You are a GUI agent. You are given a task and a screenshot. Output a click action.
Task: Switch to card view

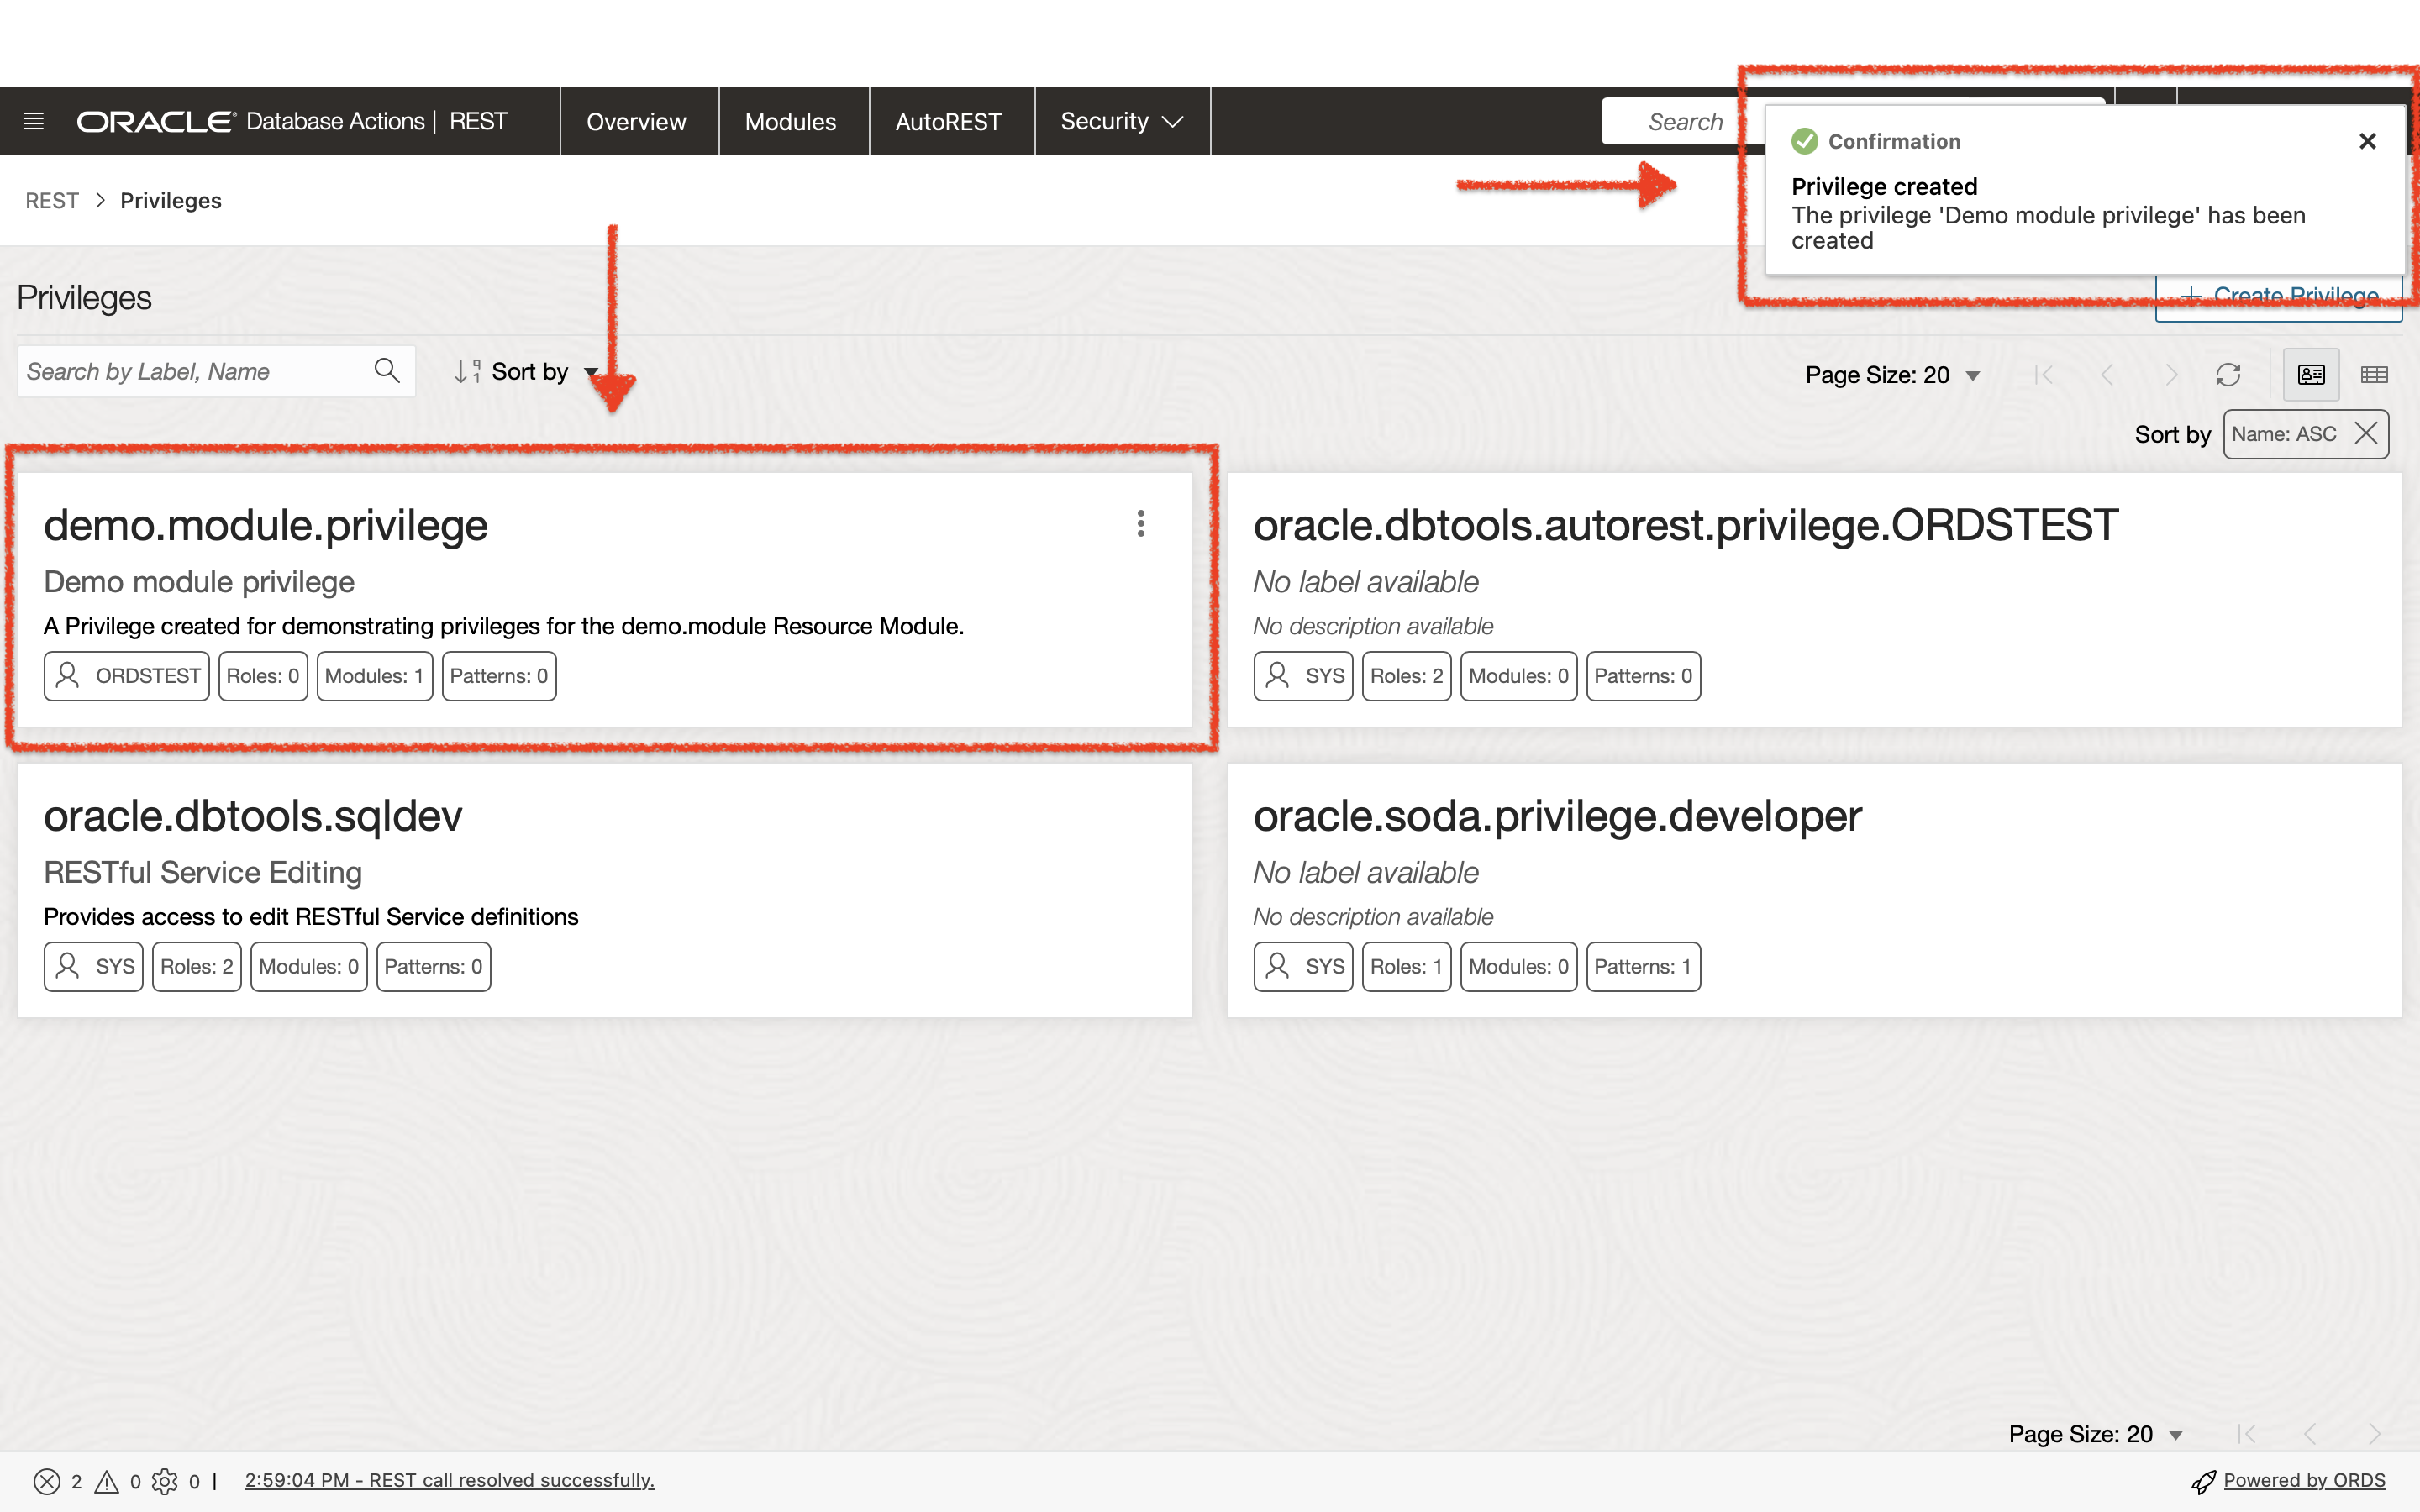pos(2310,375)
